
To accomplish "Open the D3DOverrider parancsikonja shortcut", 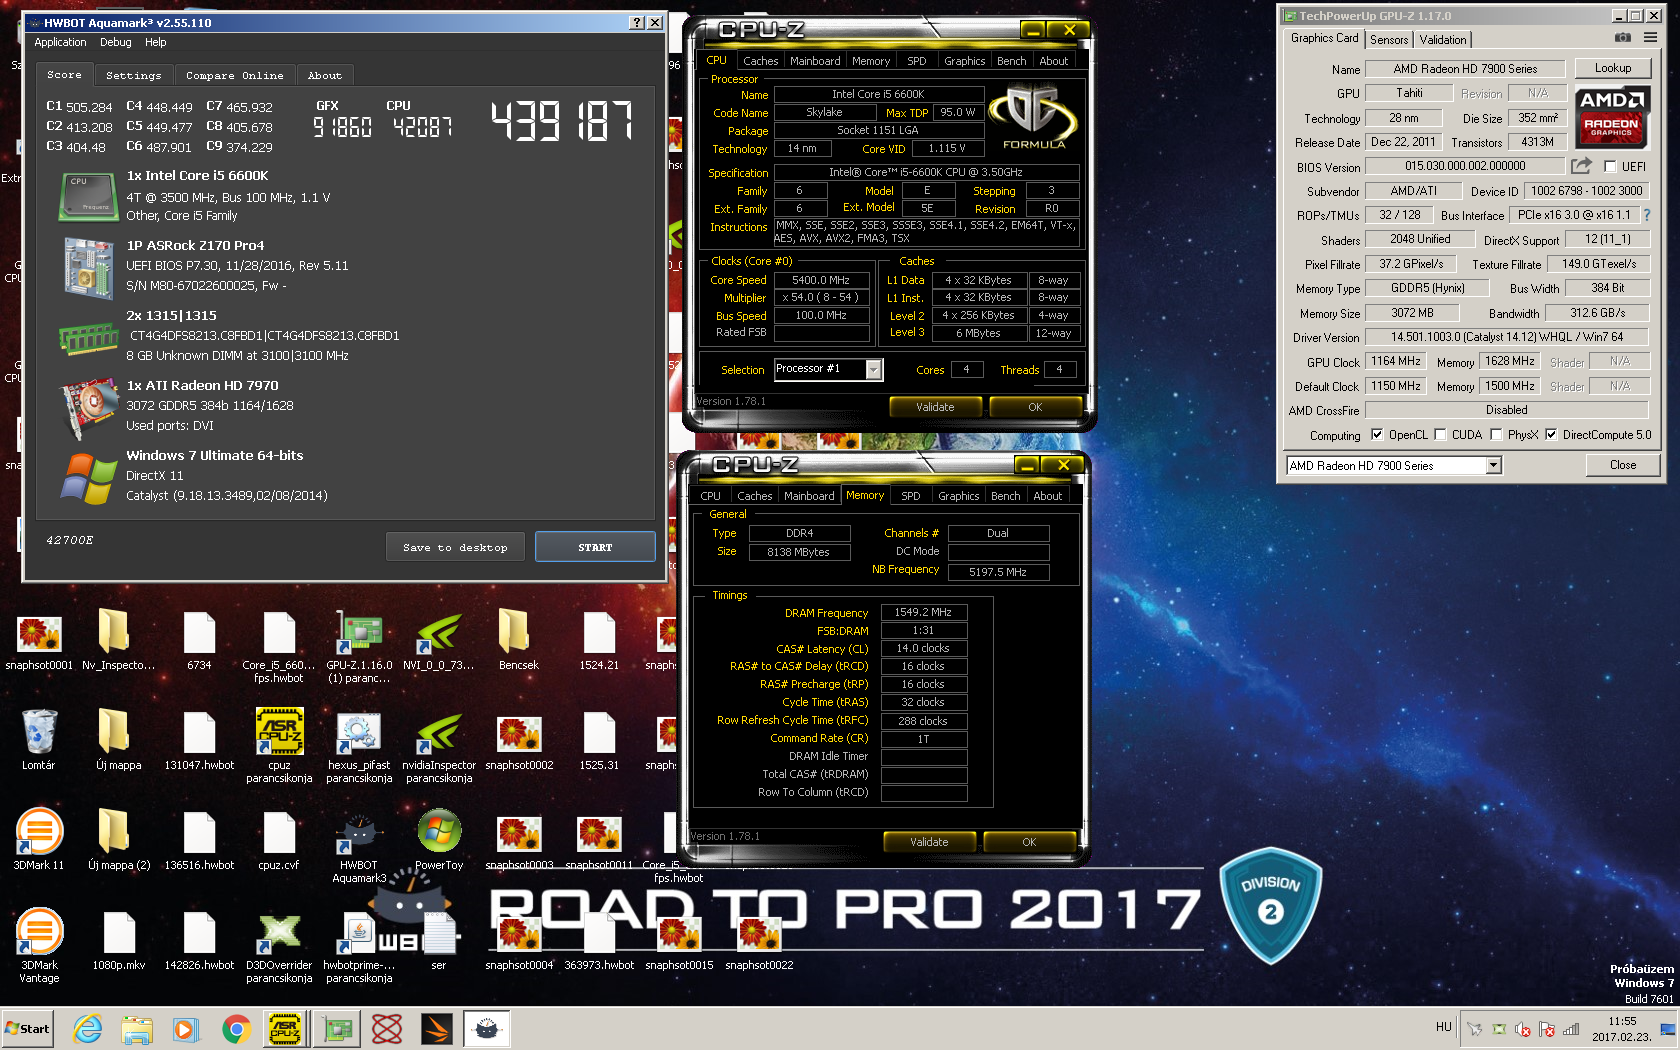I will click(279, 946).
